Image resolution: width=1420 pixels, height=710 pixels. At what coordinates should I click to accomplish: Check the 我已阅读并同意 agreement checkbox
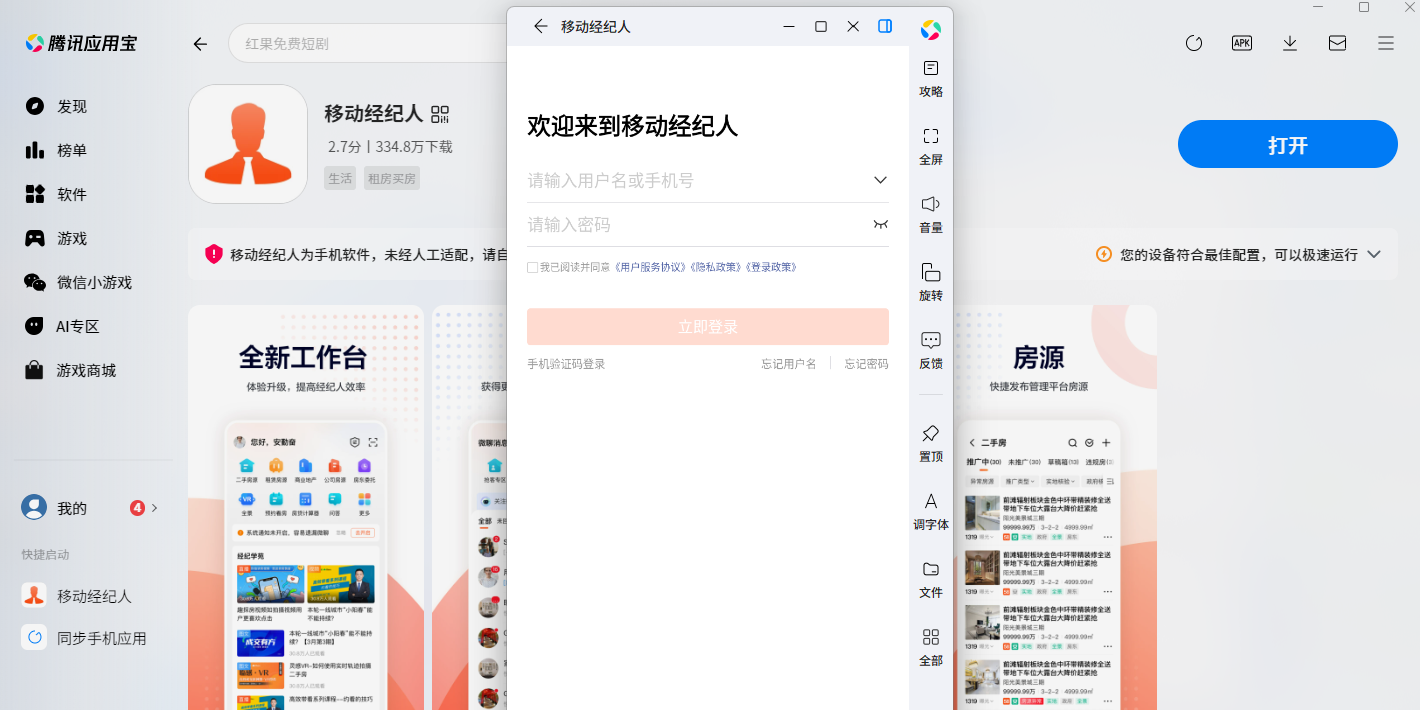[532, 267]
